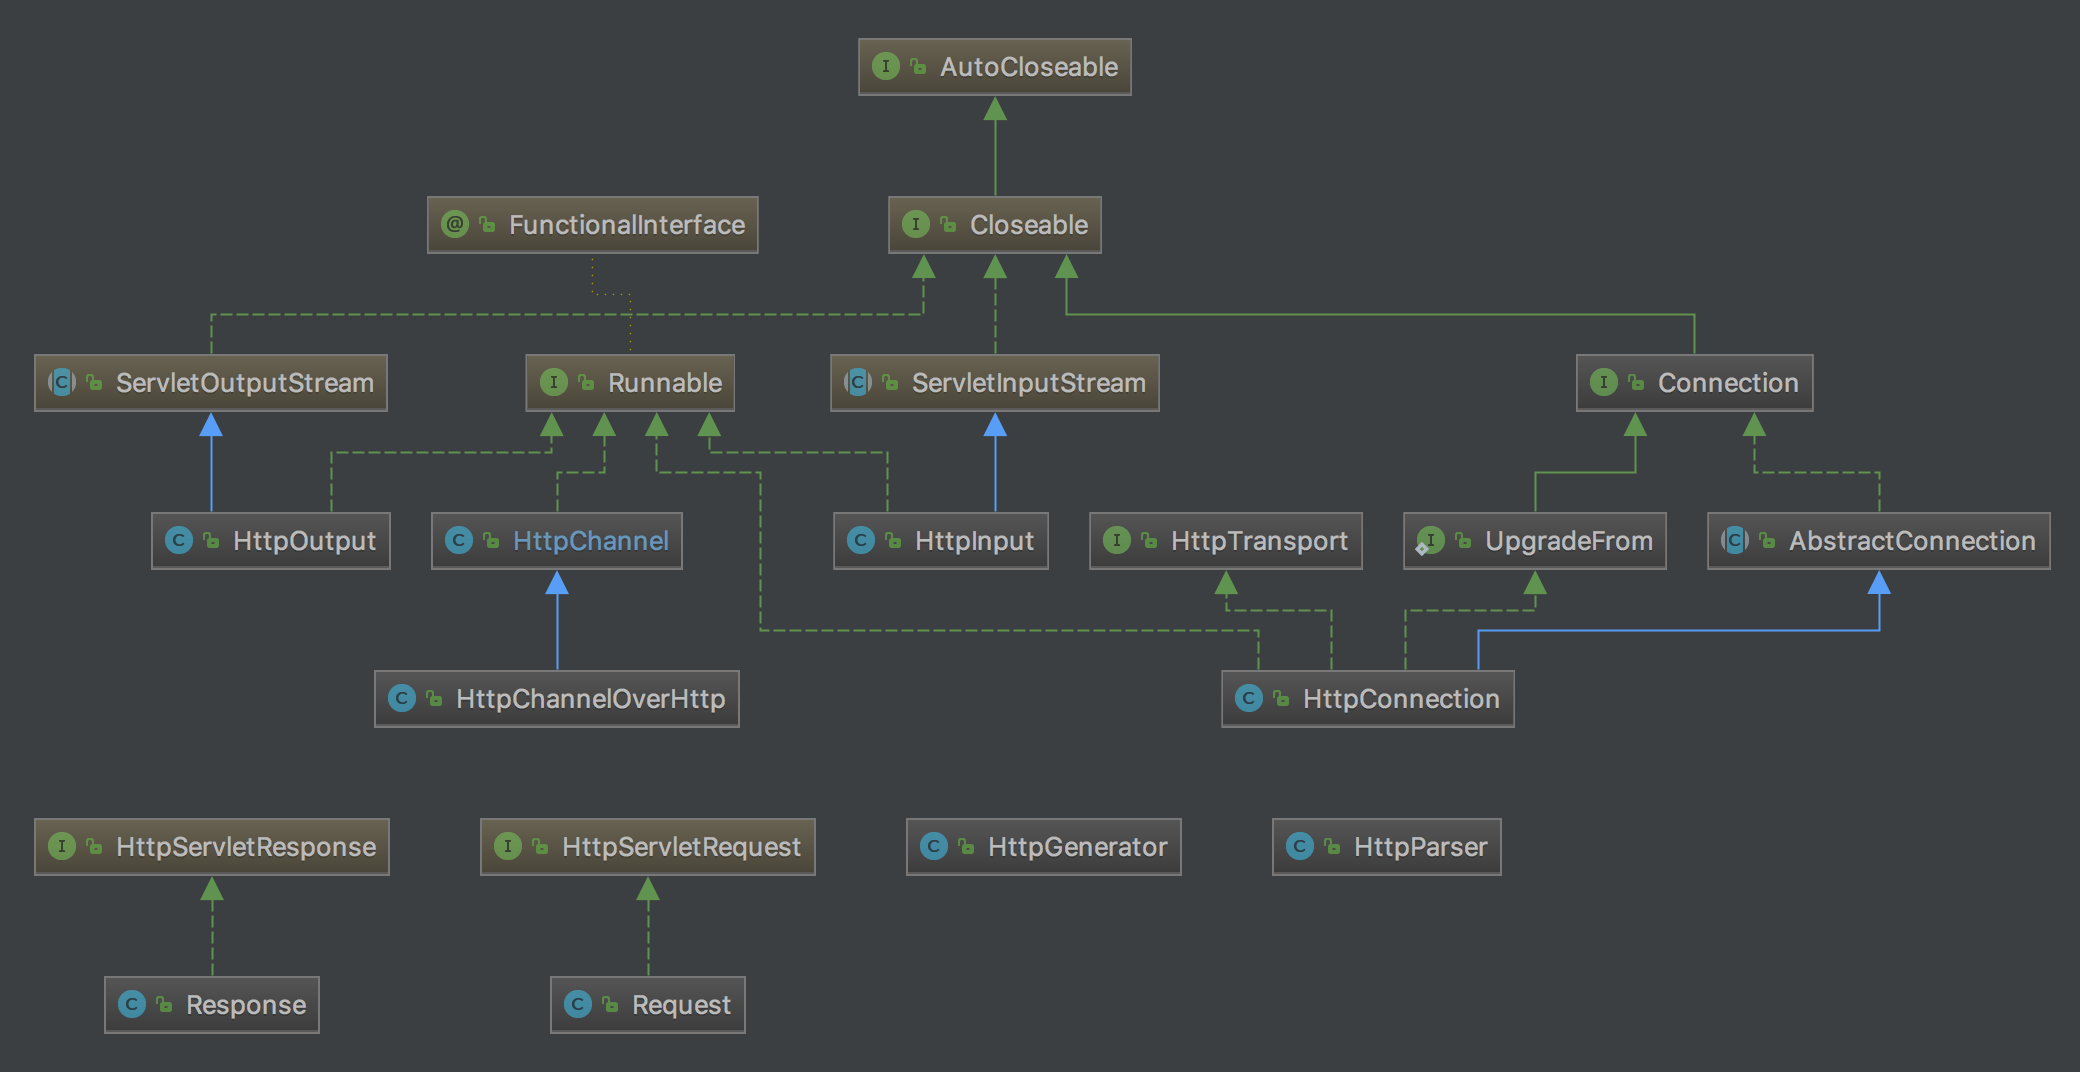Click the annotation icon on FunctionalInterface node
This screenshot has height=1072, width=2080.
[455, 225]
